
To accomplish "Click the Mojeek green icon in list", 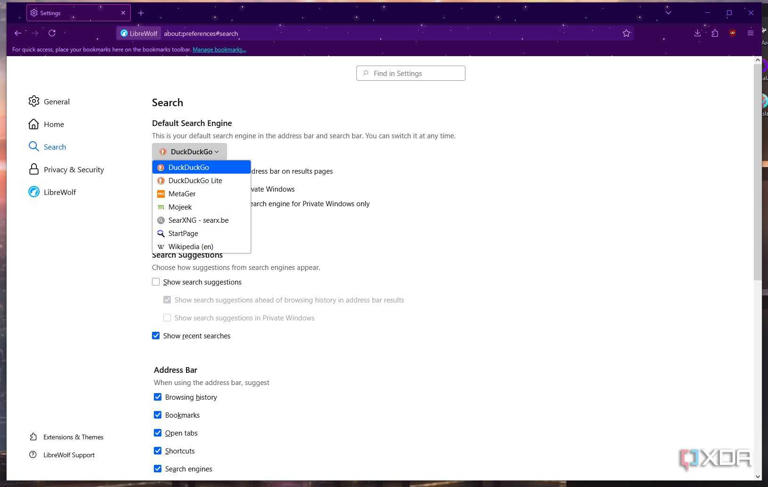I will 161,207.
